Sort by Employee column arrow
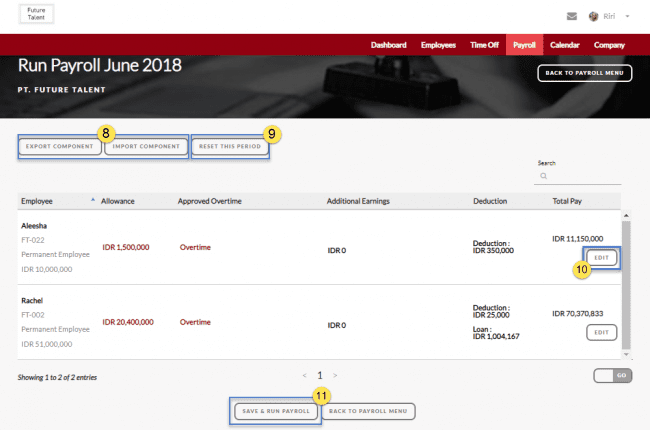650x430 pixels. (x=93, y=200)
